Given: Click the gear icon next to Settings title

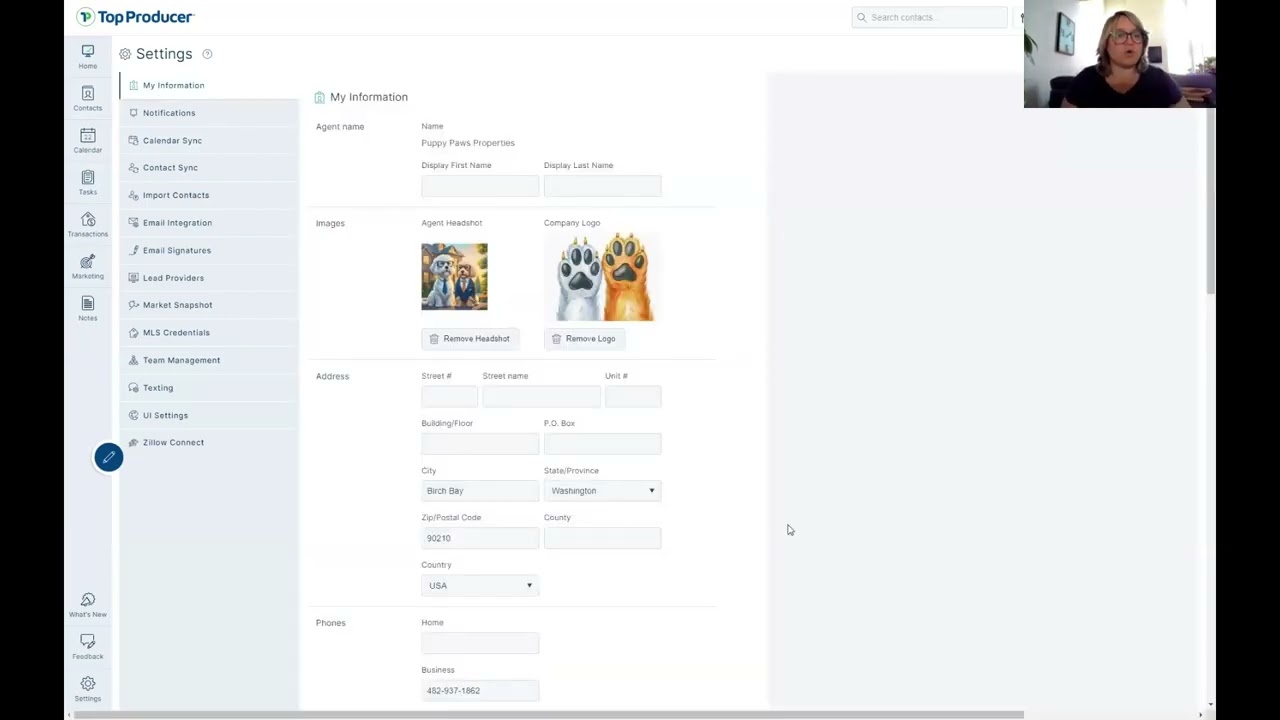Looking at the screenshot, I should [125, 54].
